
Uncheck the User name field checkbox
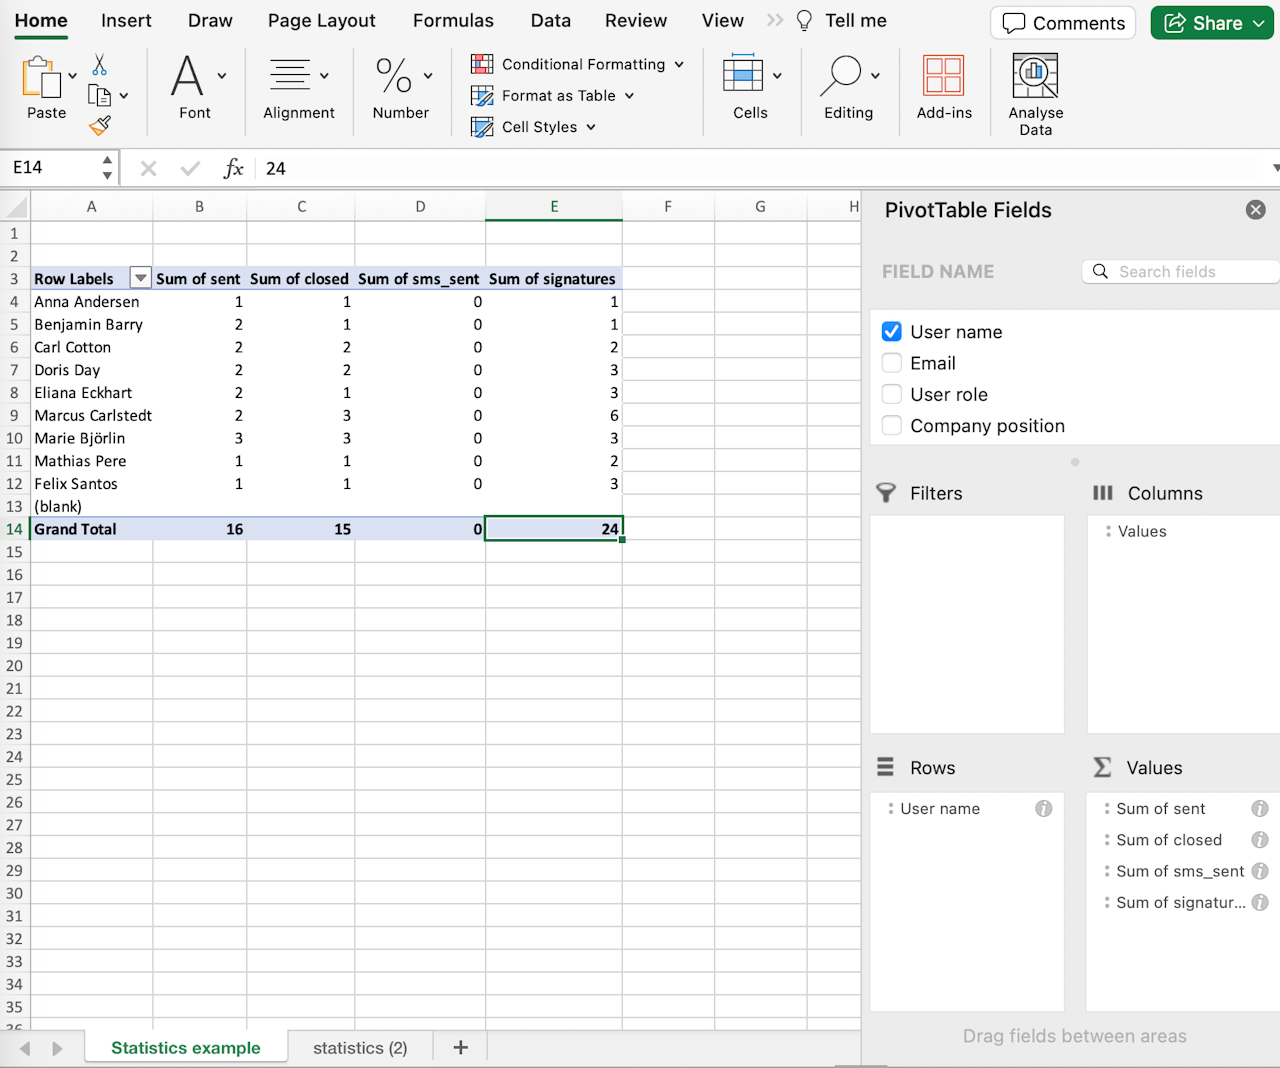[892, 332]
